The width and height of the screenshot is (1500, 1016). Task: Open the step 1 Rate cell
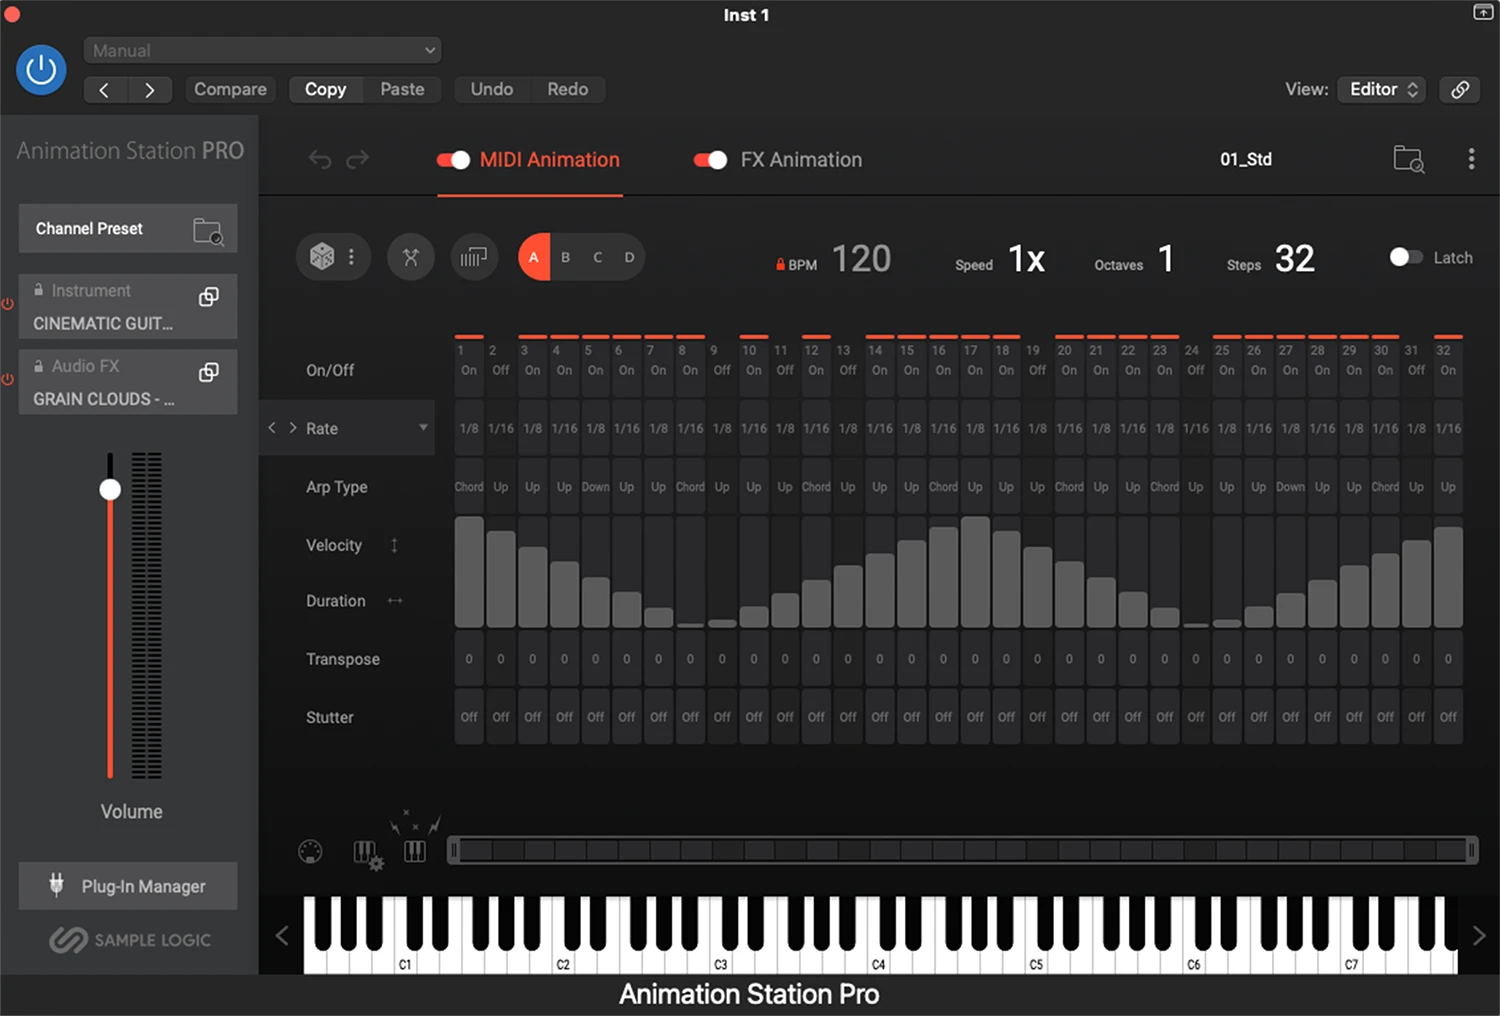[x=469, y=428]
